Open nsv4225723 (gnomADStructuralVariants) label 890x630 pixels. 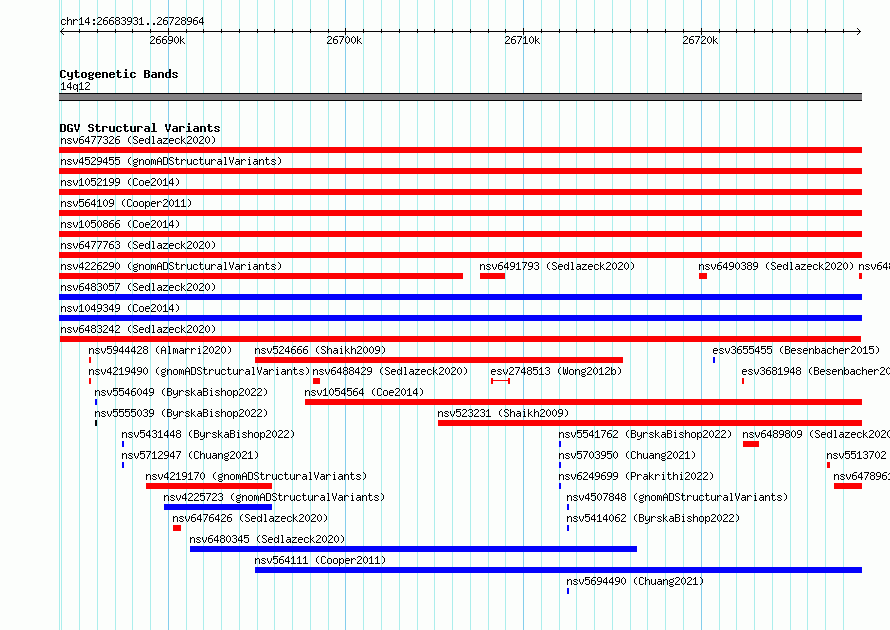[x=274, y=497]
